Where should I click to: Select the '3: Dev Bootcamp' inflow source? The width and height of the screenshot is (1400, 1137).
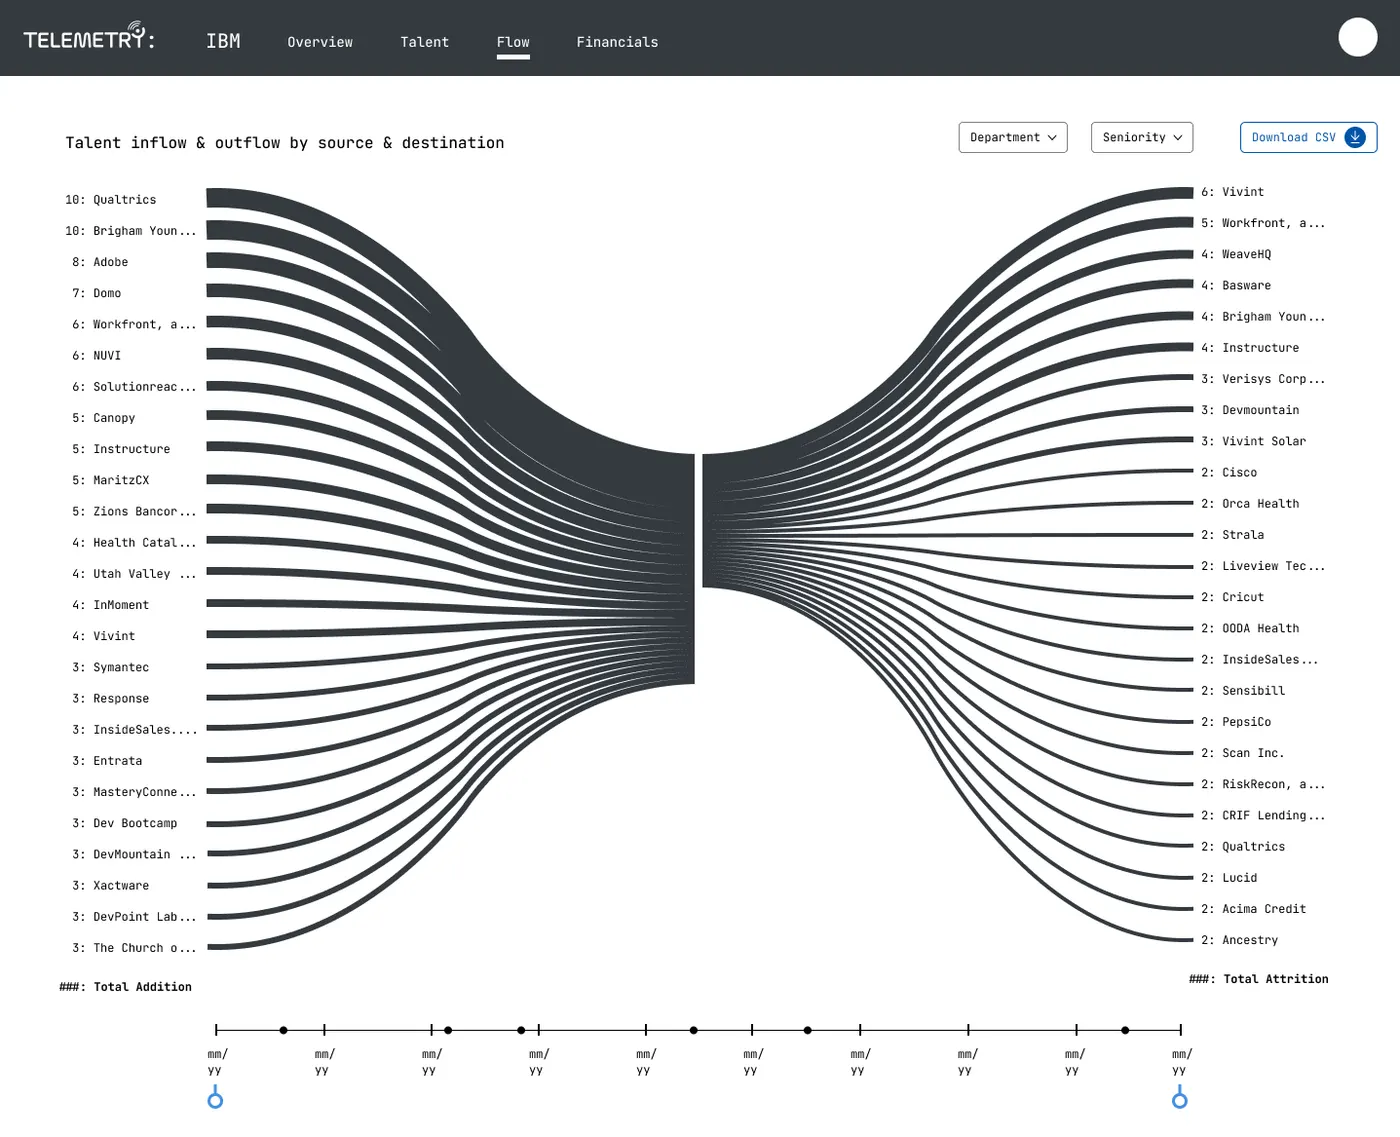coord(124,823)
